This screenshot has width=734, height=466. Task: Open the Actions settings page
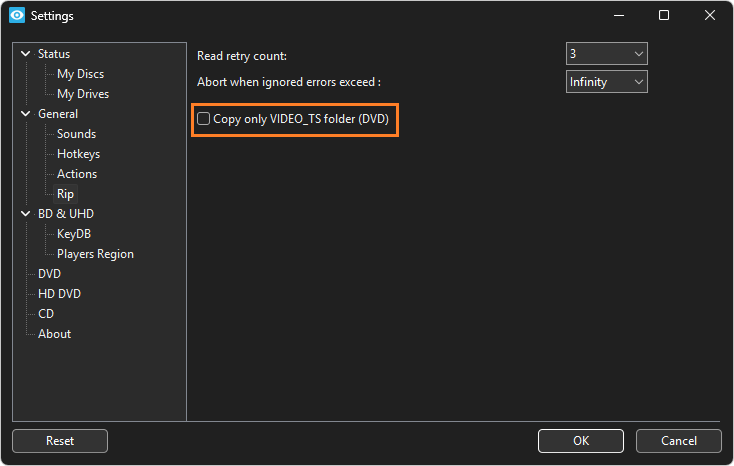[77, 174]
